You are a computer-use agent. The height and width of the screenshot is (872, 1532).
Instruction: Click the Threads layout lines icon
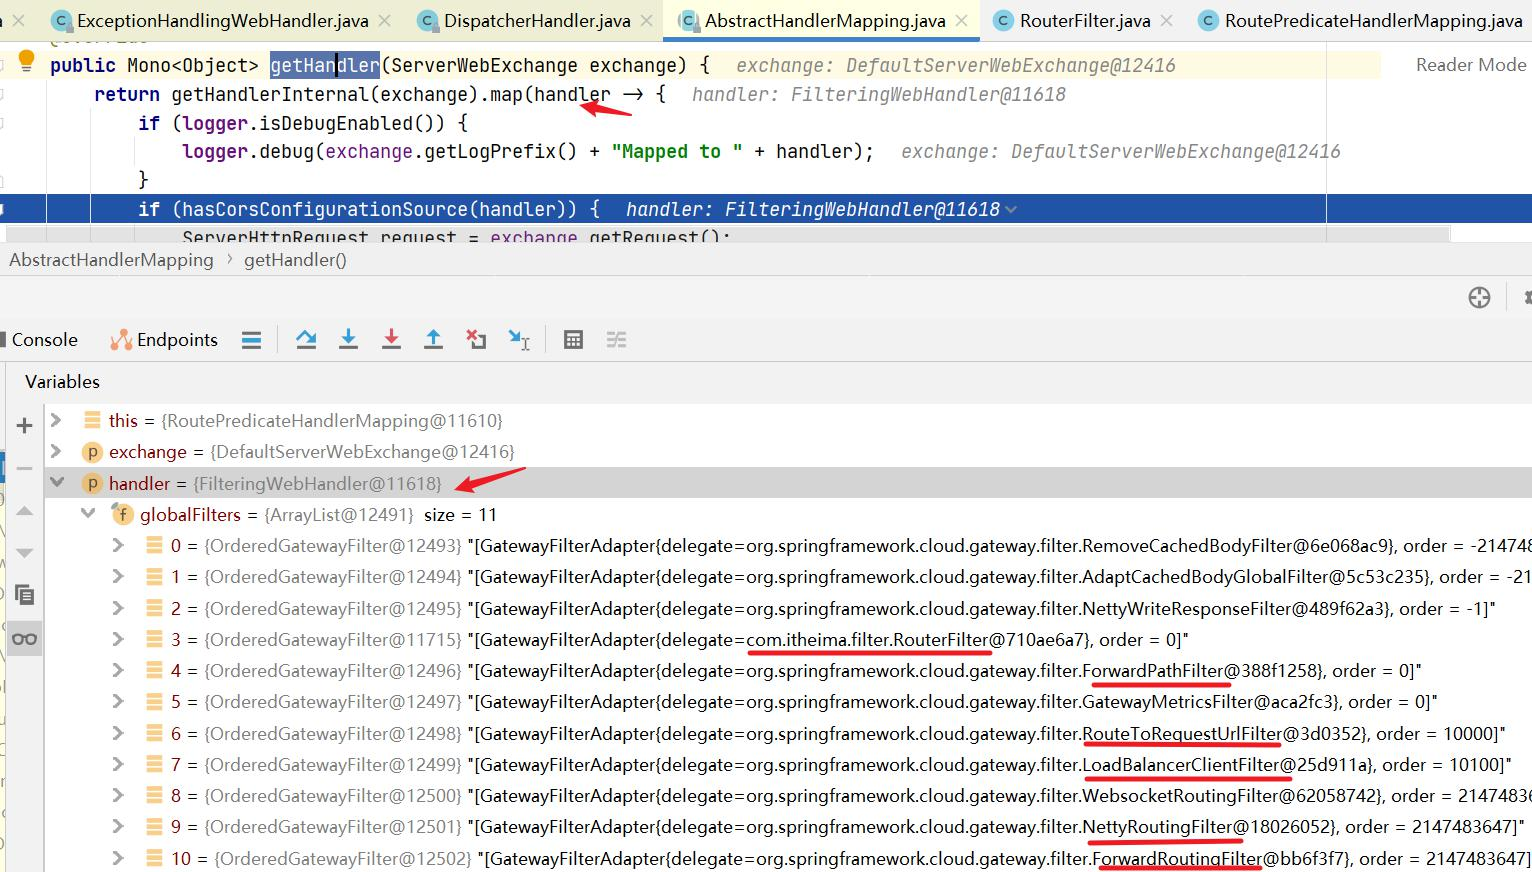(251, 340)
